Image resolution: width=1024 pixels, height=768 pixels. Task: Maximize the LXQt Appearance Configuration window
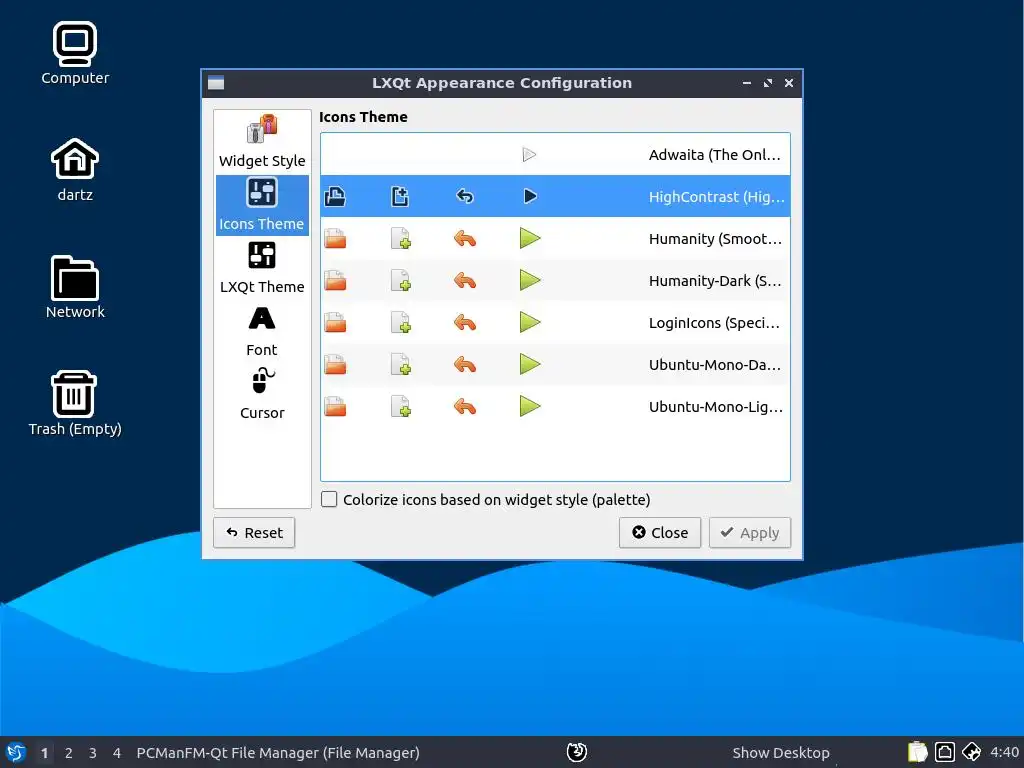coord(768,83)
